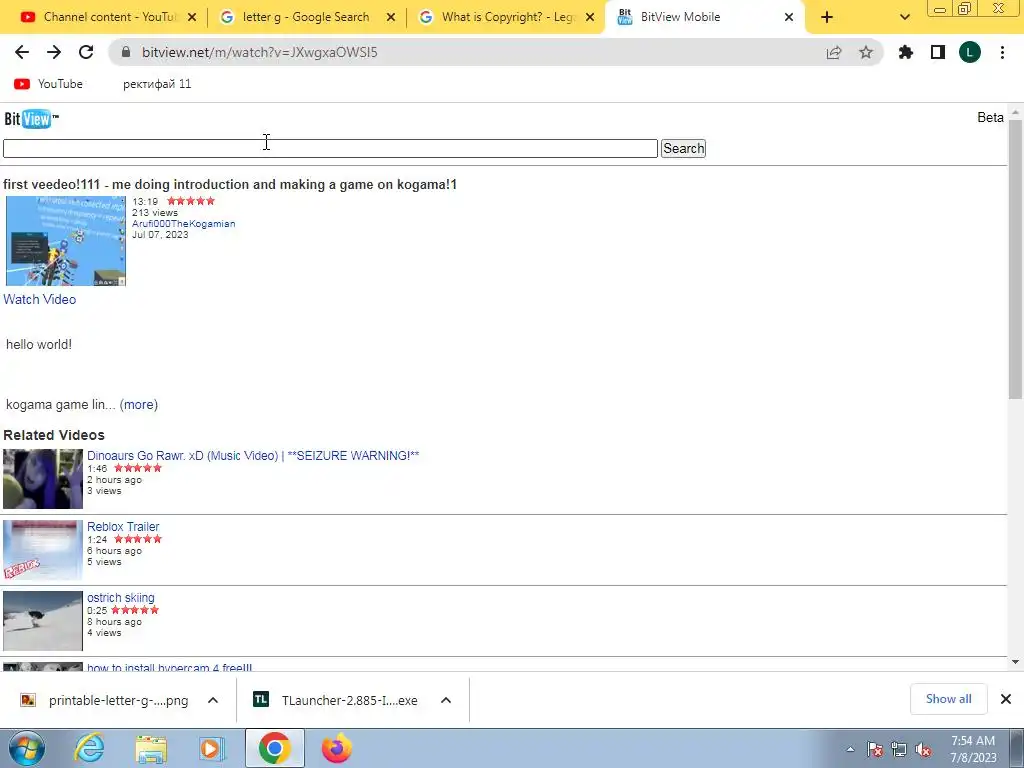Viewport: 1024px width, 768px height.
Task: Open the Extensions puzzle icon
Action: pyautogui.click(x=906, y=52)
